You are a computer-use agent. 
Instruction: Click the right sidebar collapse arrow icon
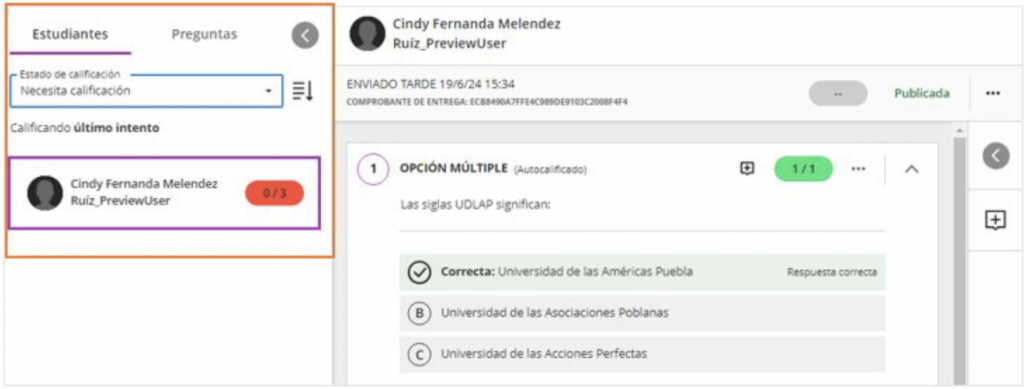tap(996, 155)
